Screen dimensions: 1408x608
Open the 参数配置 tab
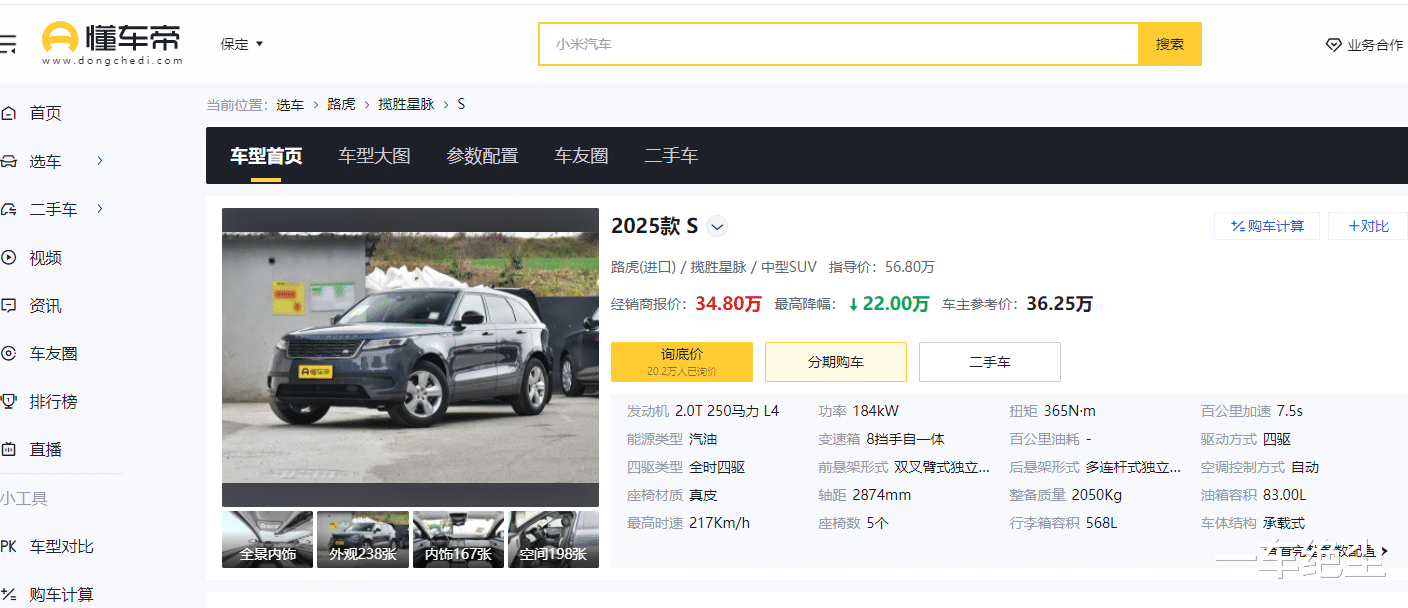tap(482, 156)
